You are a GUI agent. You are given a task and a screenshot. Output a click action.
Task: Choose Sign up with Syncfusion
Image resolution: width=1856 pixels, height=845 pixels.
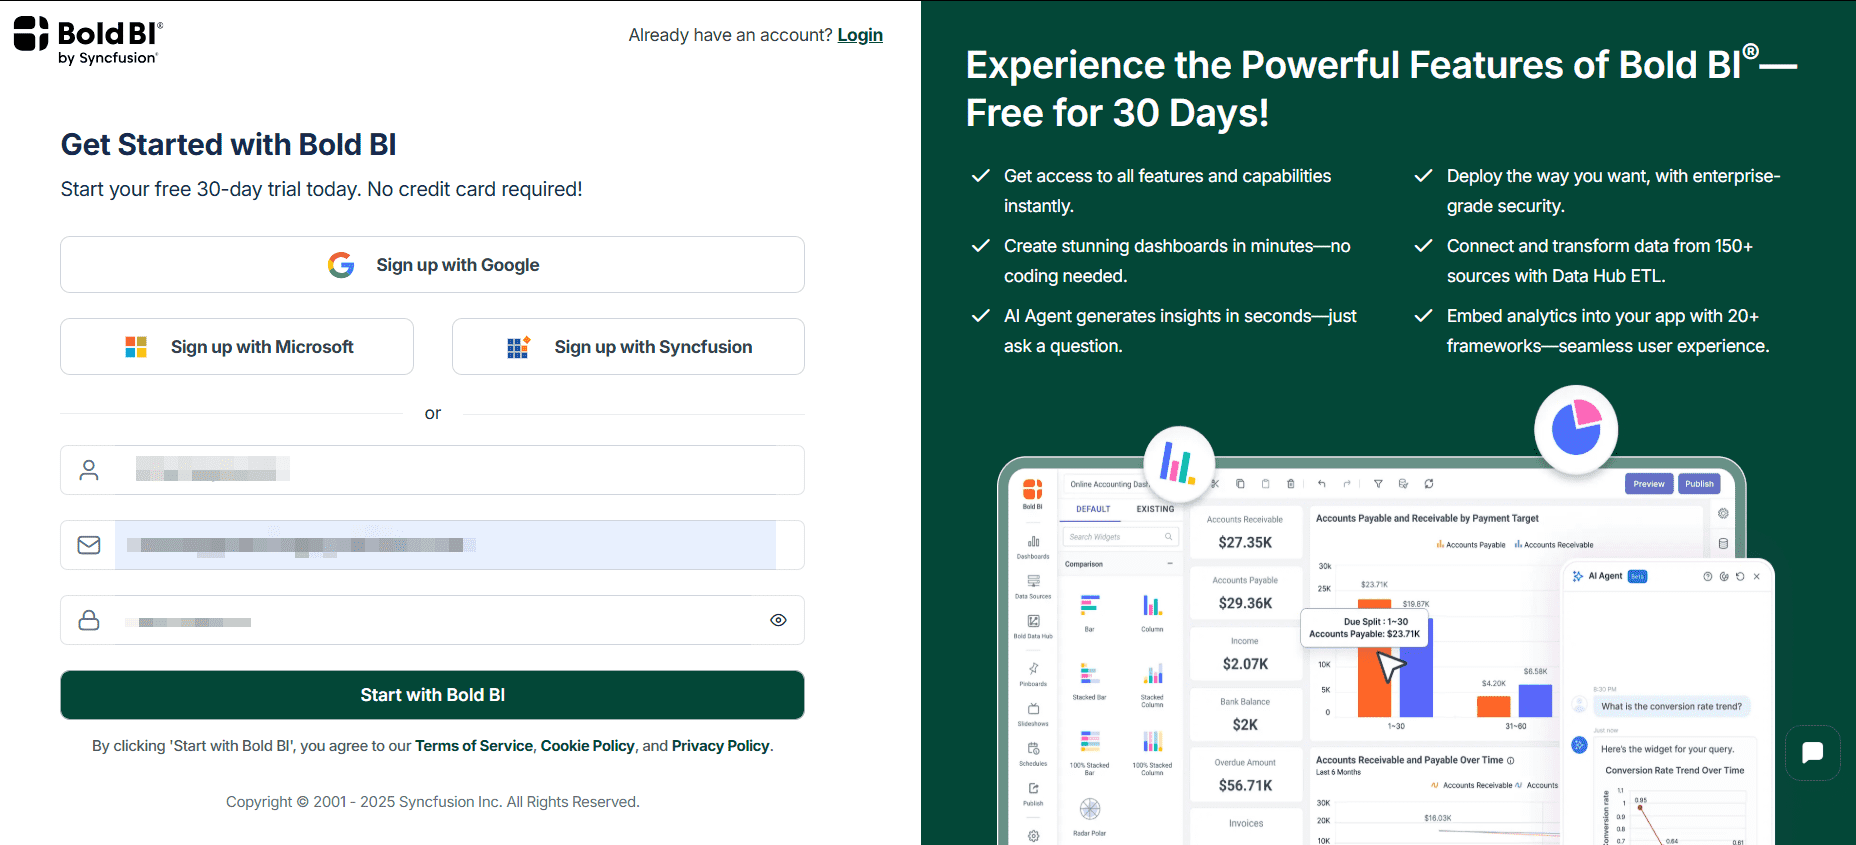coord(628,347)
